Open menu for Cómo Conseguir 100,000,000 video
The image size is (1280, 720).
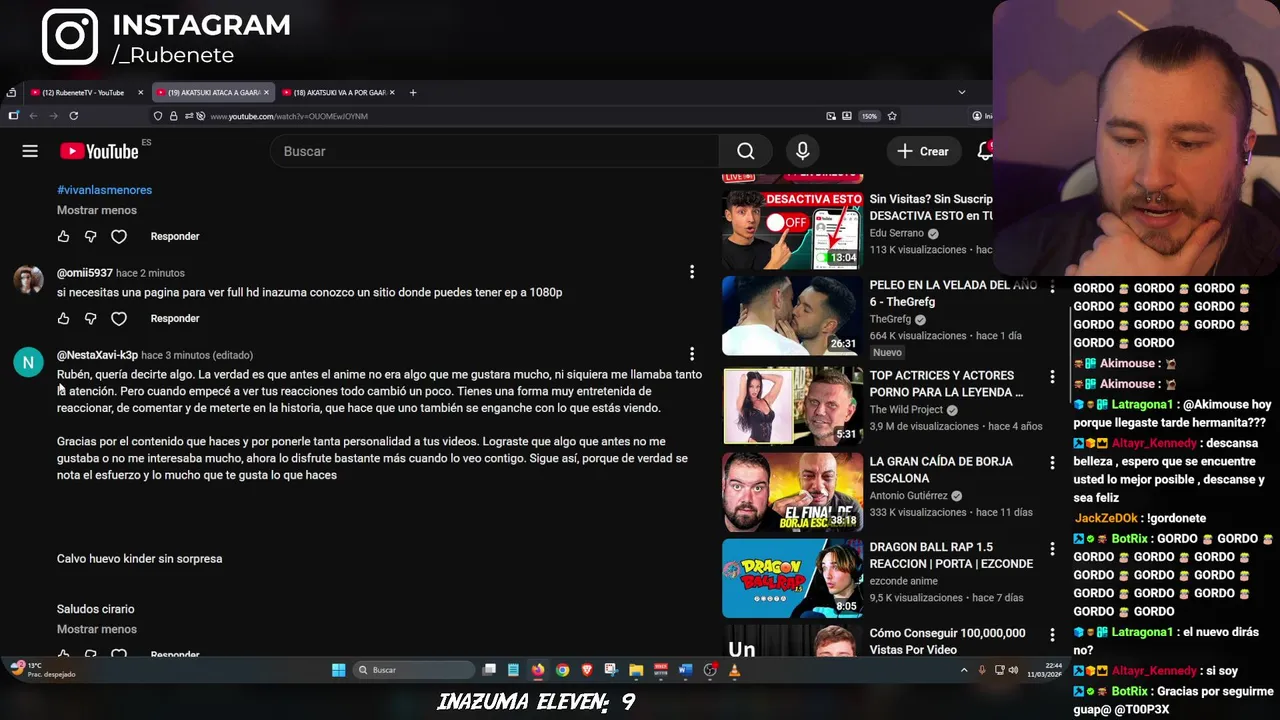tap(1052, 635)
